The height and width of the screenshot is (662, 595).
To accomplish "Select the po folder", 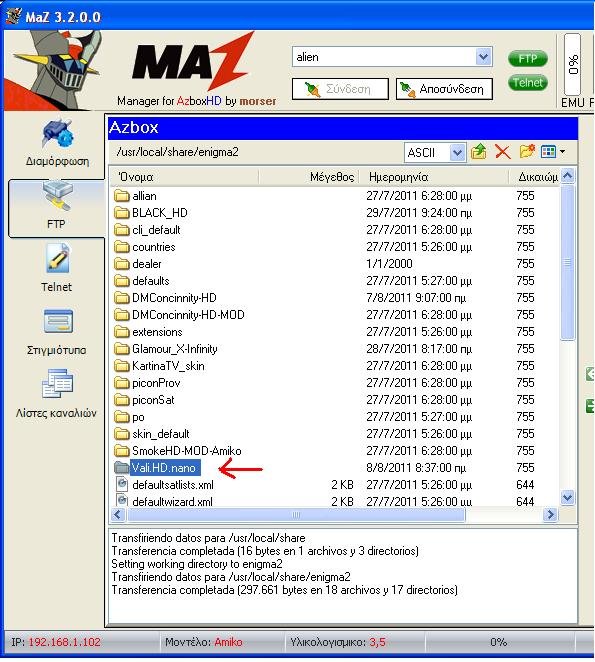I will pyautogui.click(x=130, y=417).
